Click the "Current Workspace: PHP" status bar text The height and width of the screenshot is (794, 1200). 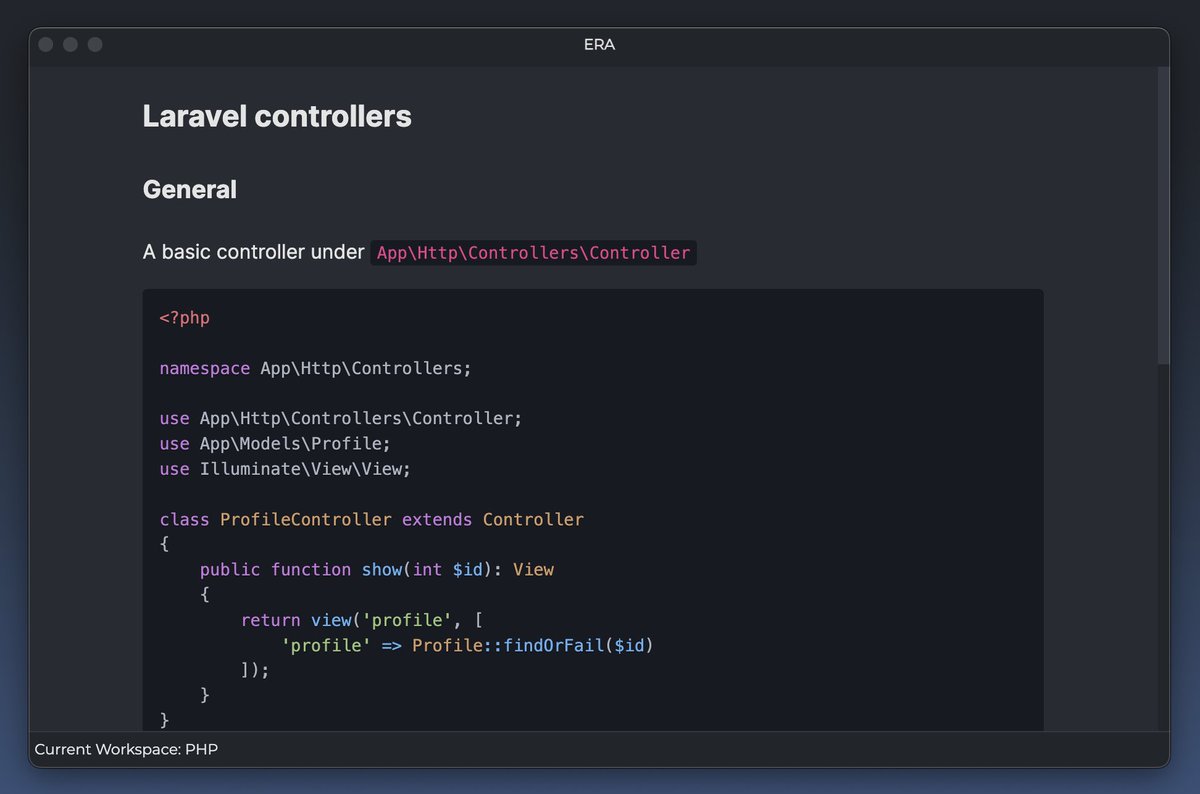tap(126, 749)
